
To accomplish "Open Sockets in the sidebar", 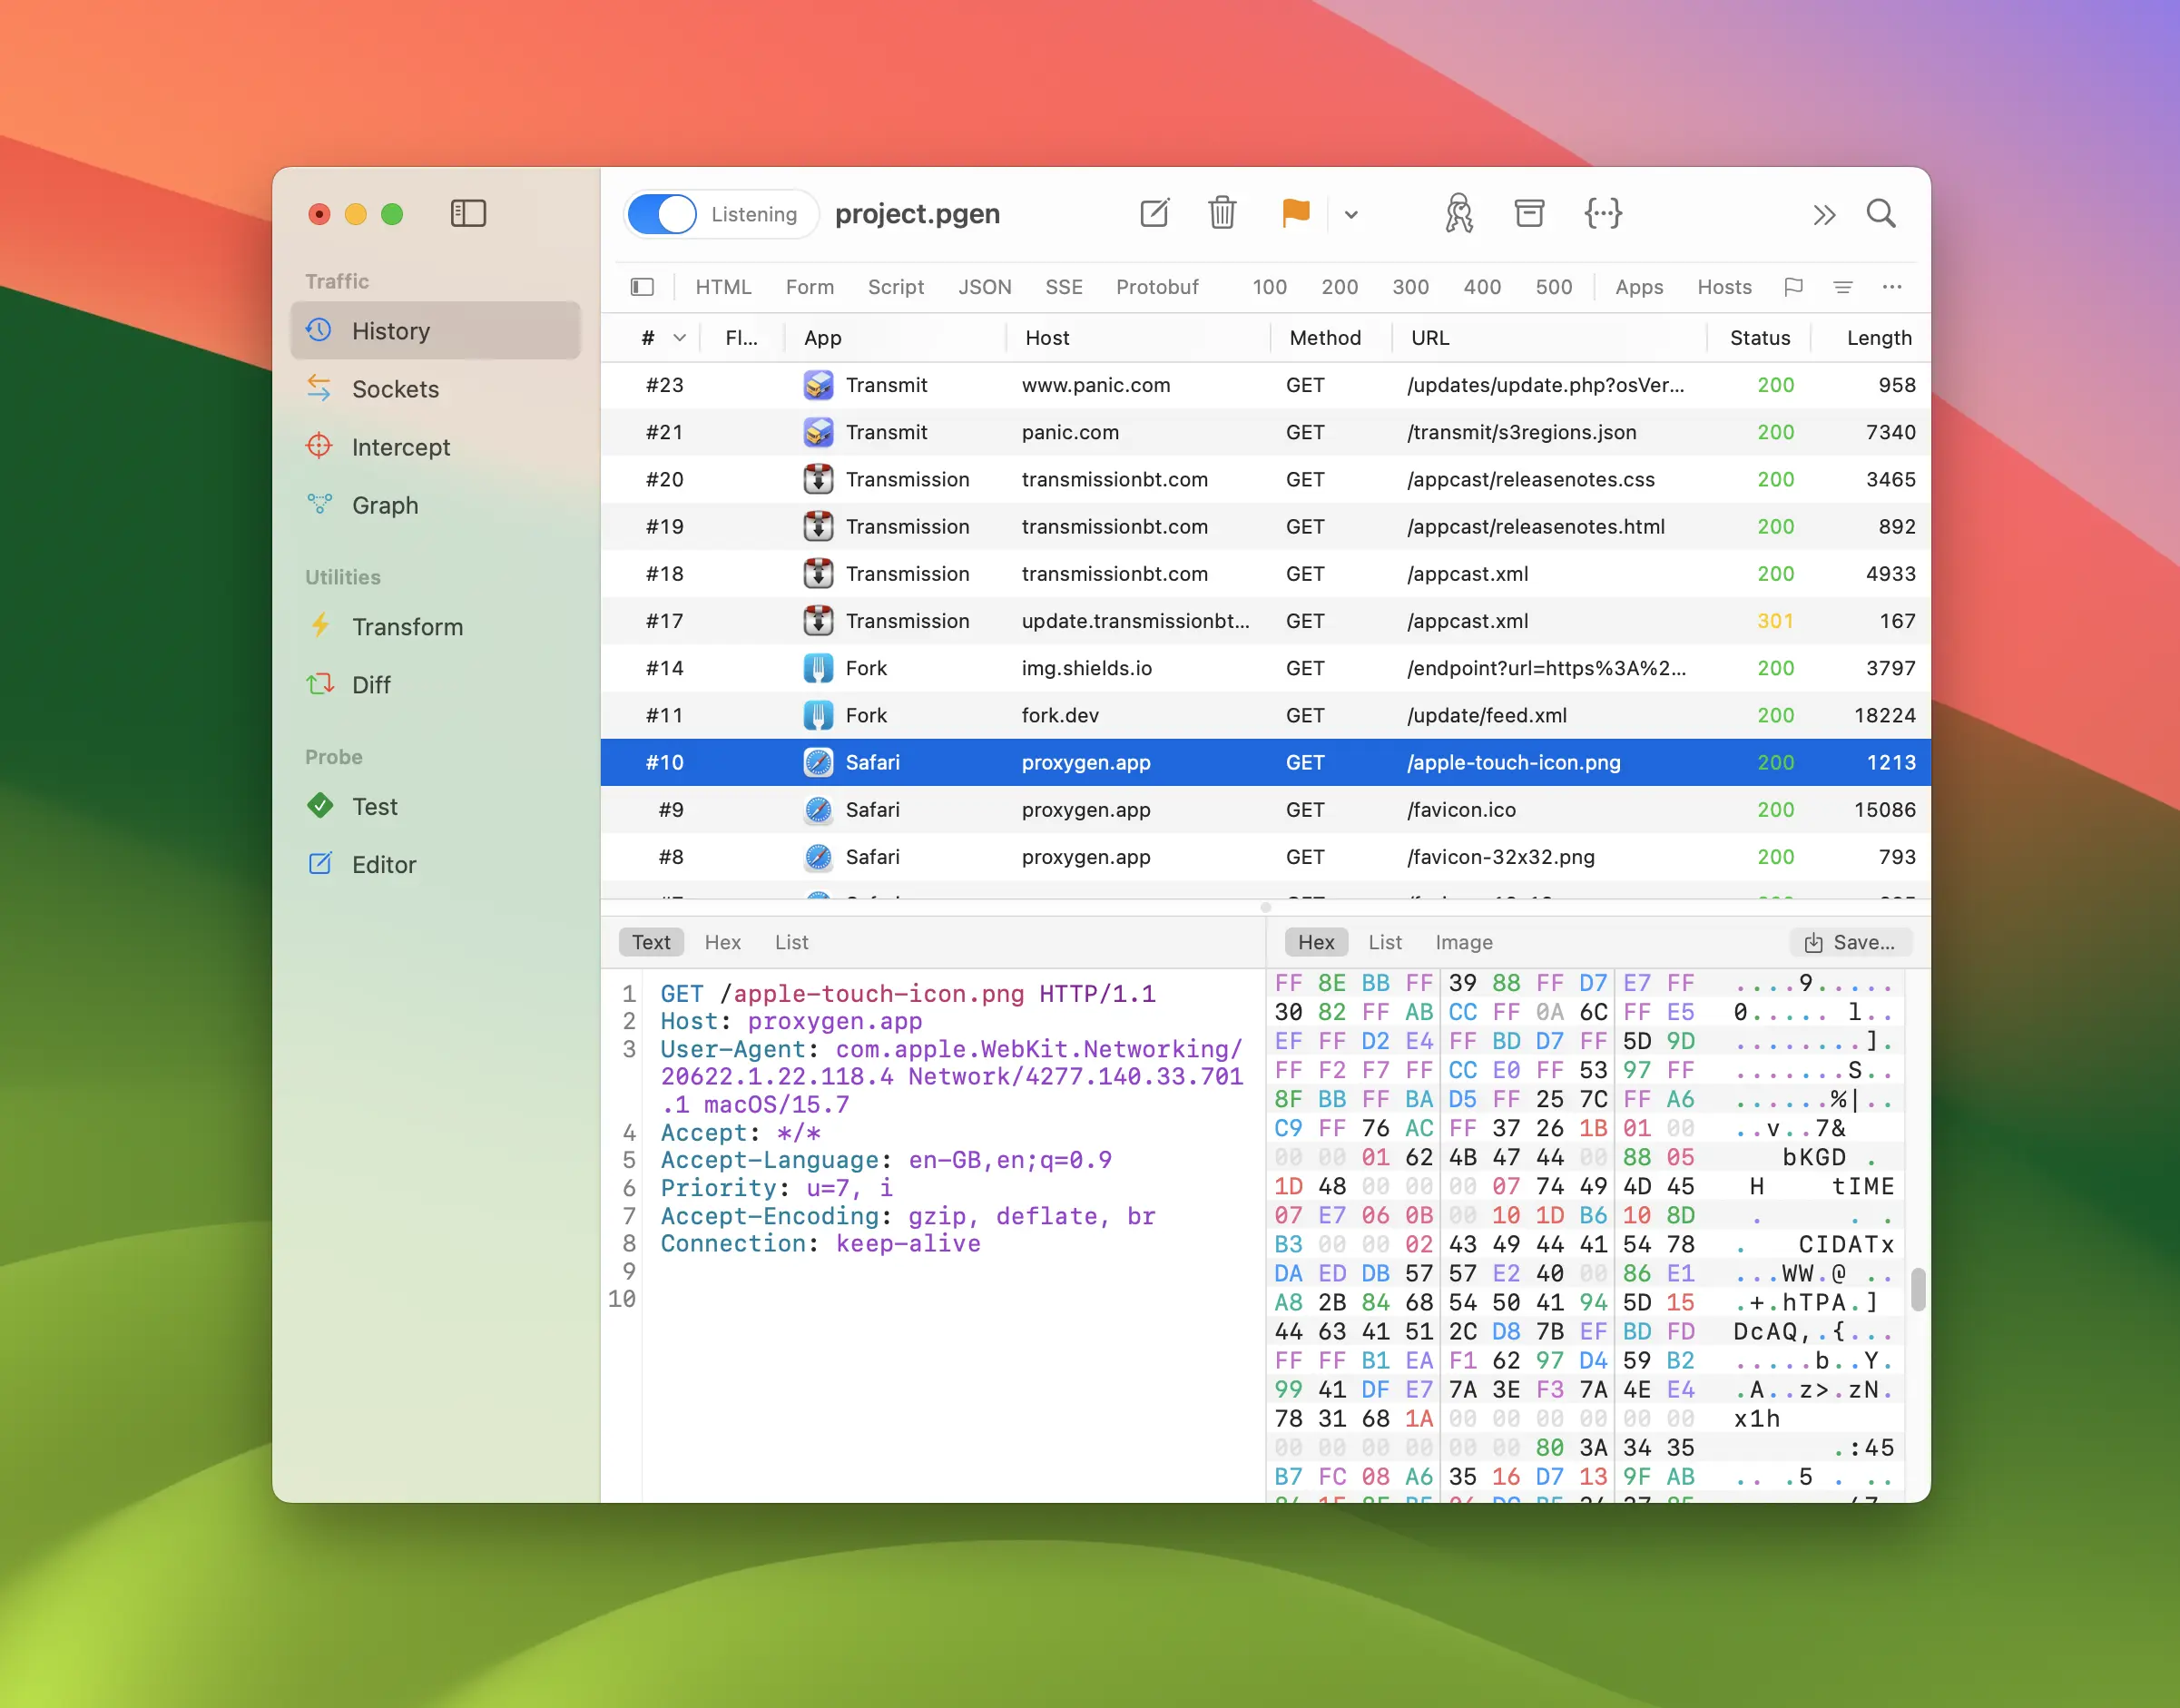I will (435, 389).
